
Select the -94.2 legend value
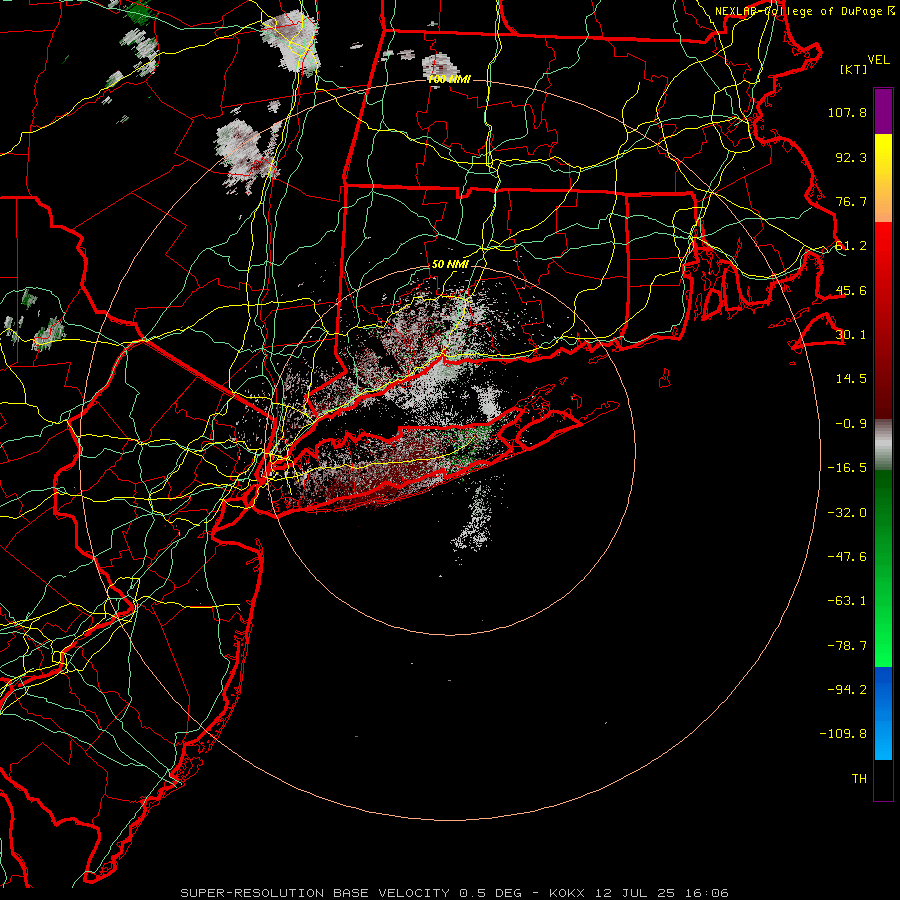click(847, 690)
